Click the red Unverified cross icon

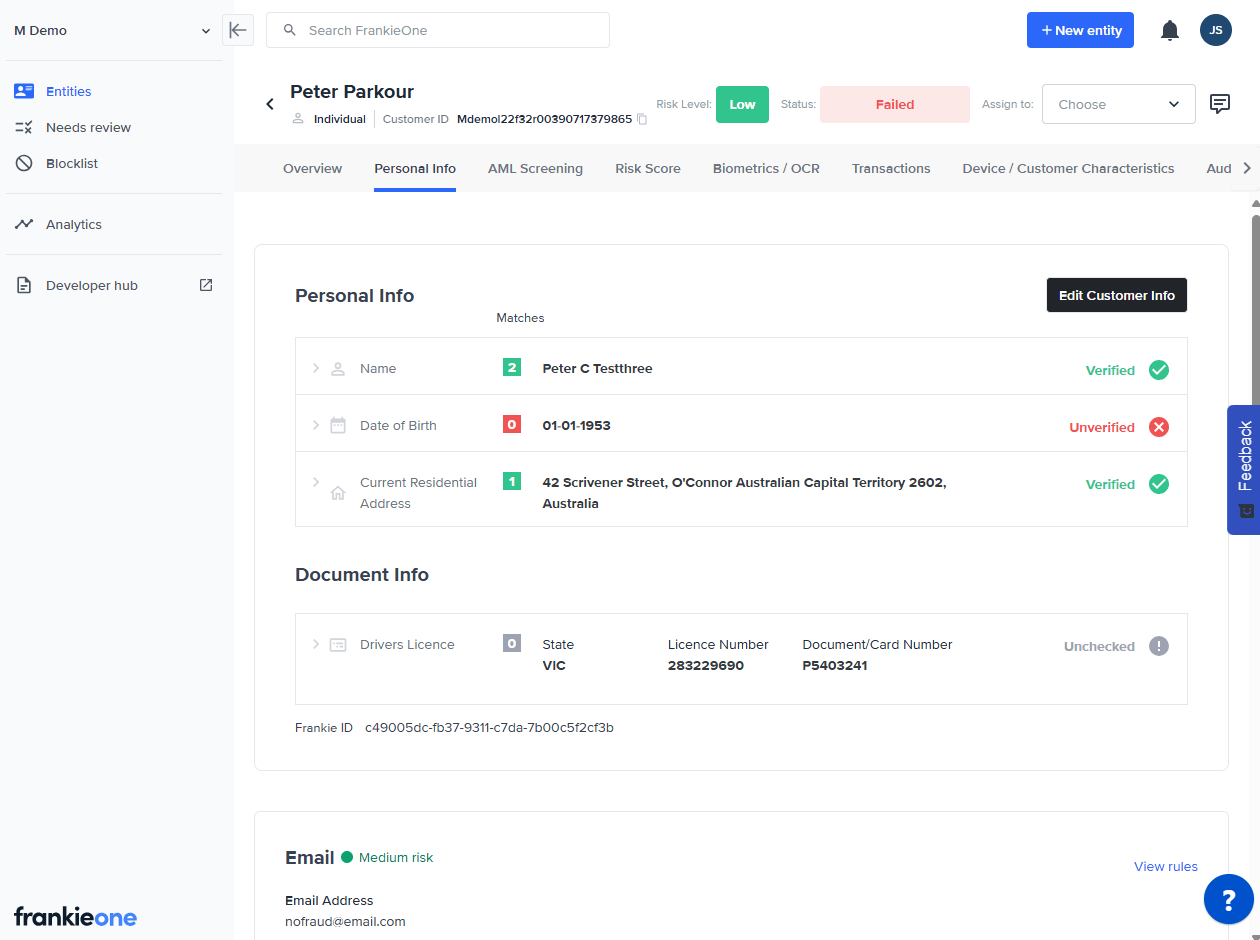(x=1158, y=427)
